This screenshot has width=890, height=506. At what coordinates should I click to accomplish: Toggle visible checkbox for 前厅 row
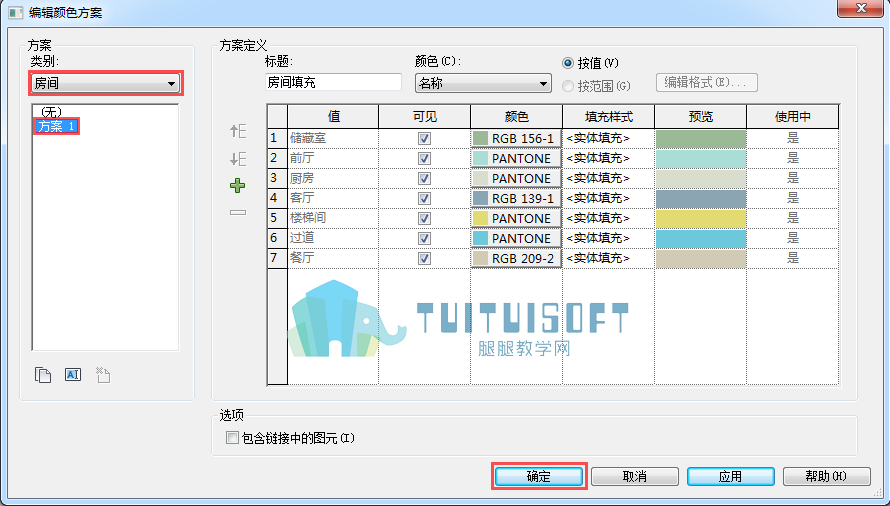click(x=424, y=158)
